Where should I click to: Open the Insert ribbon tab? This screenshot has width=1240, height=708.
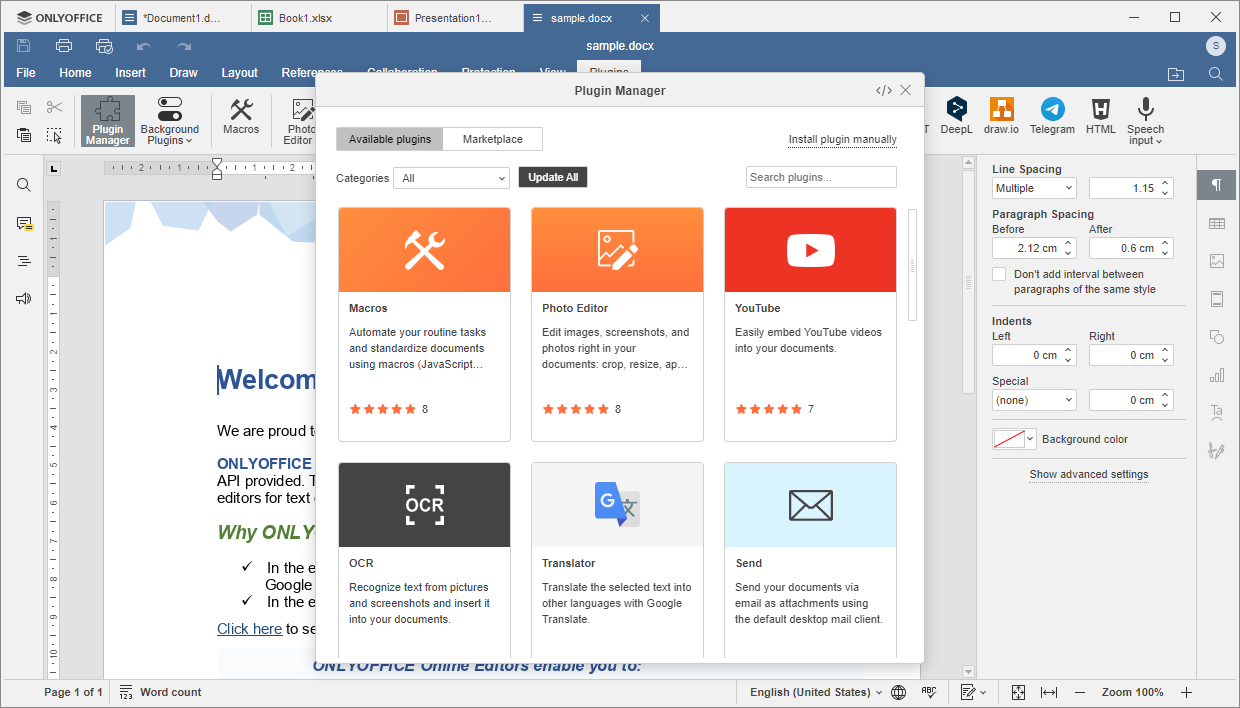click(x=130, y=73)
